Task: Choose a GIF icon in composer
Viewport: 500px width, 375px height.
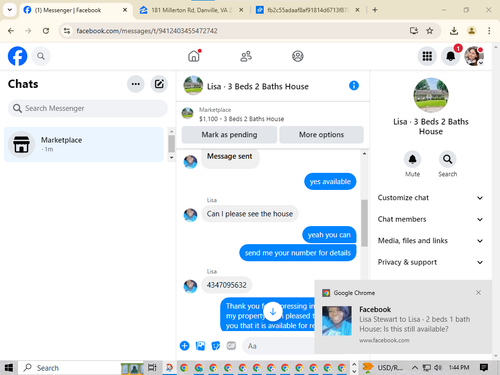Action: point(231,346)
